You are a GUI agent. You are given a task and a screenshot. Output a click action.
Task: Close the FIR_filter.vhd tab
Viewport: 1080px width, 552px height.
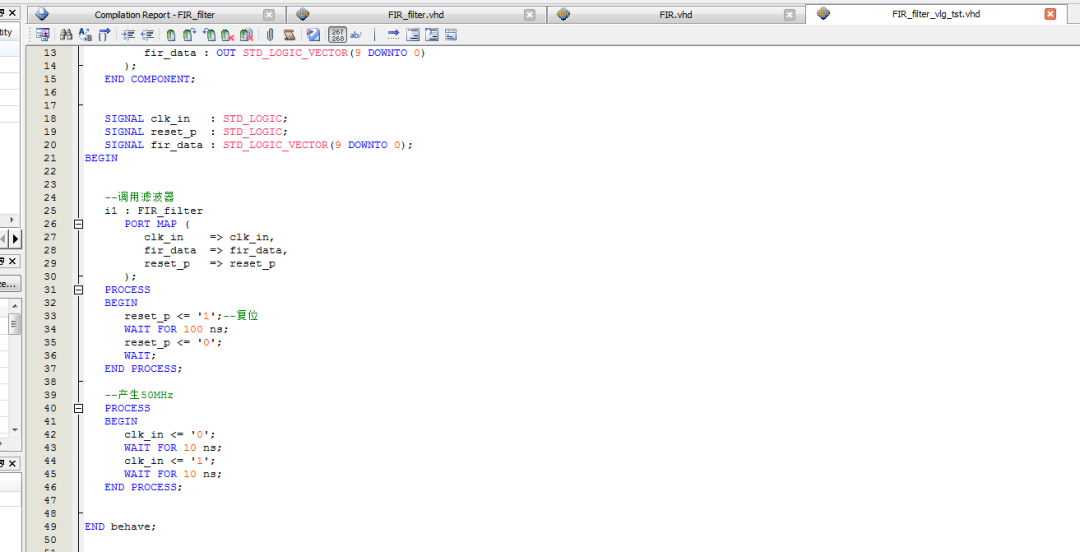click(529, 15)
